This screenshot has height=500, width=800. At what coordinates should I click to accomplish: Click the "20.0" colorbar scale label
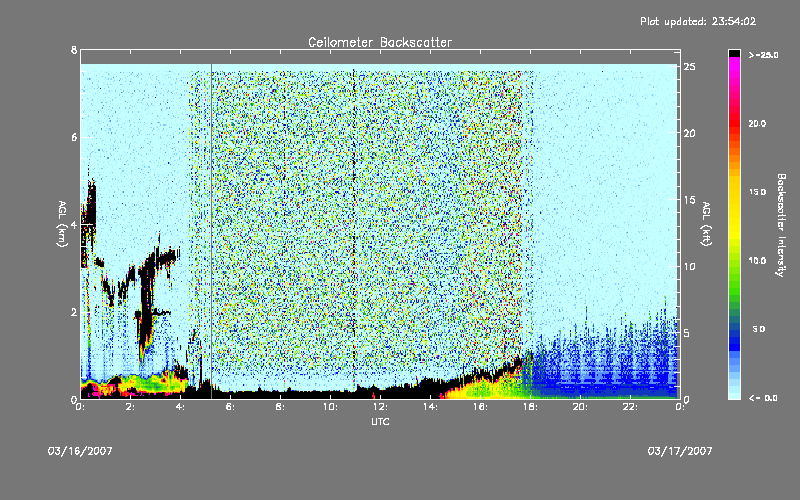(757, 124)
